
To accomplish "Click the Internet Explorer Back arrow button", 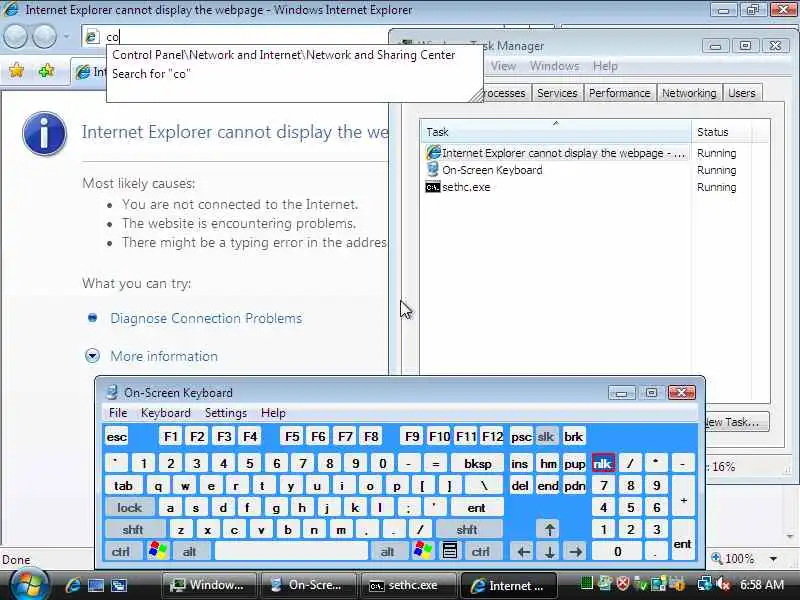I will pyautogui.click(x=16, y=36).
